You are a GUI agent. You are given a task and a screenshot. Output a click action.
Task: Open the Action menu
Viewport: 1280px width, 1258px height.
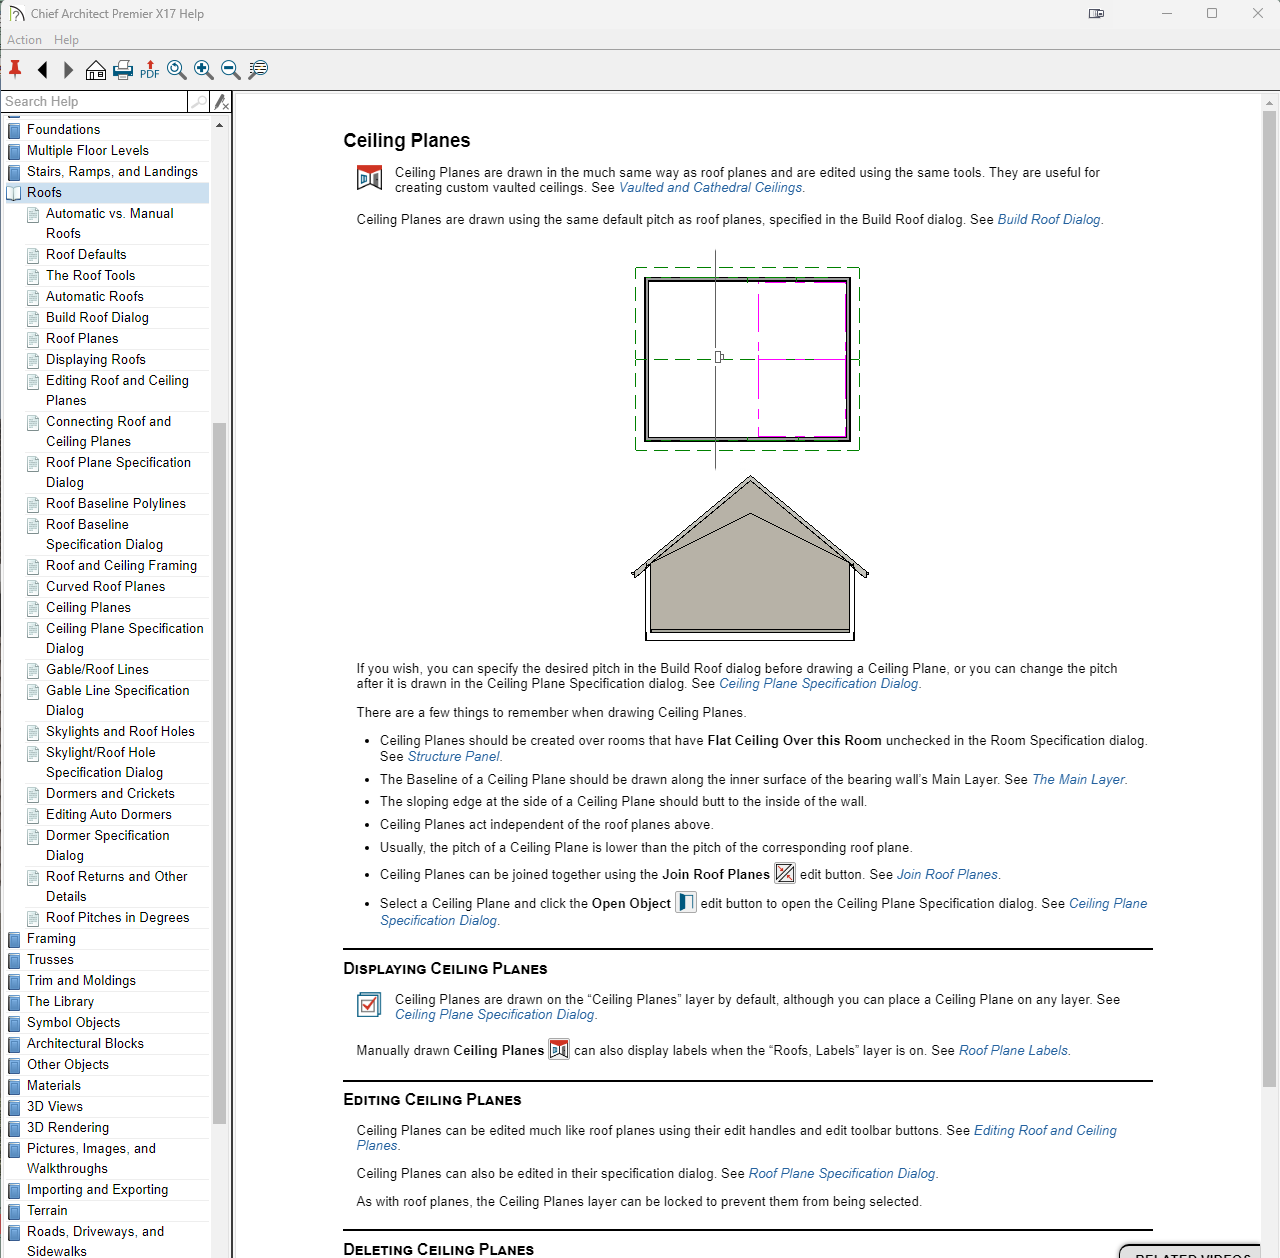tap(24, 40)
